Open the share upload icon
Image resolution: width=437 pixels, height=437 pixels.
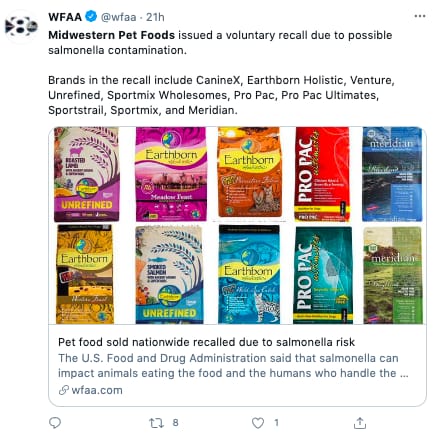coord(360,423)
